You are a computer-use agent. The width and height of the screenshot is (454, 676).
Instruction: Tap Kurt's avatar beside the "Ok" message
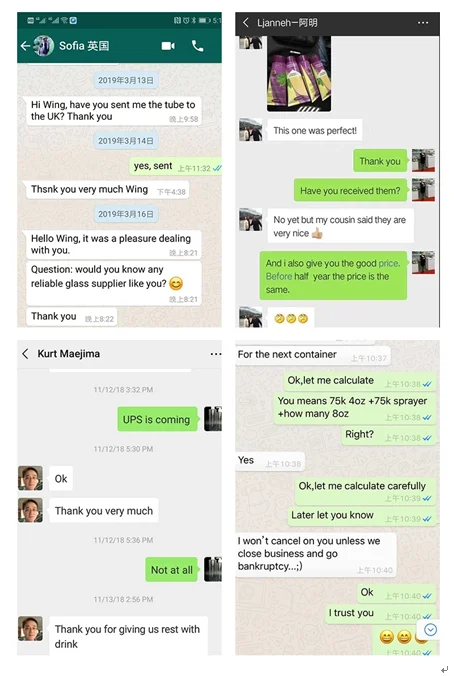[x=30, y=478]
